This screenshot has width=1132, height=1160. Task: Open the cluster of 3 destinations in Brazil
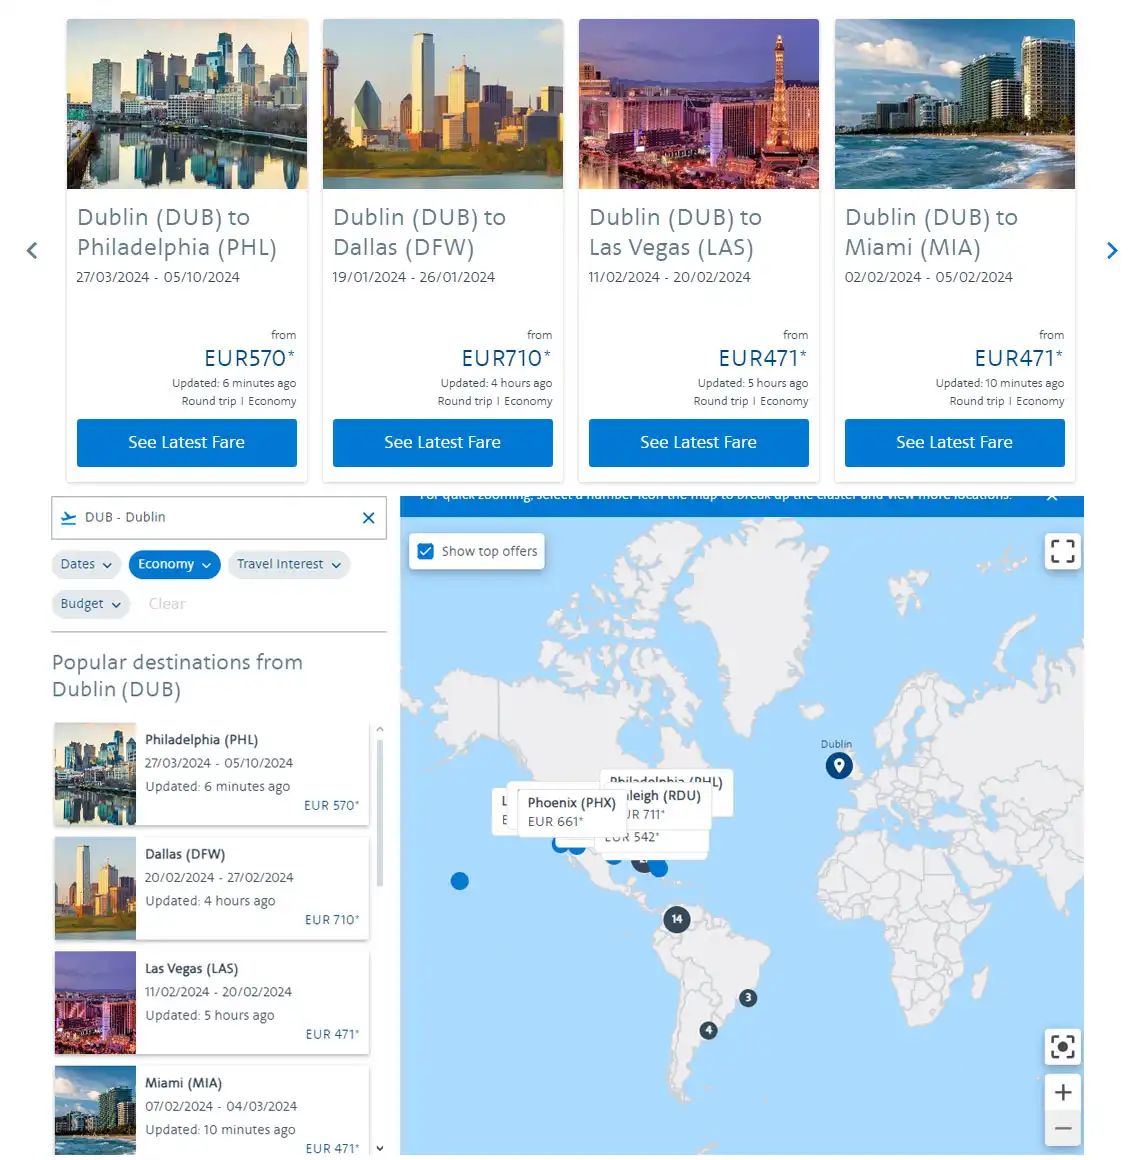(x=748, y=998)
